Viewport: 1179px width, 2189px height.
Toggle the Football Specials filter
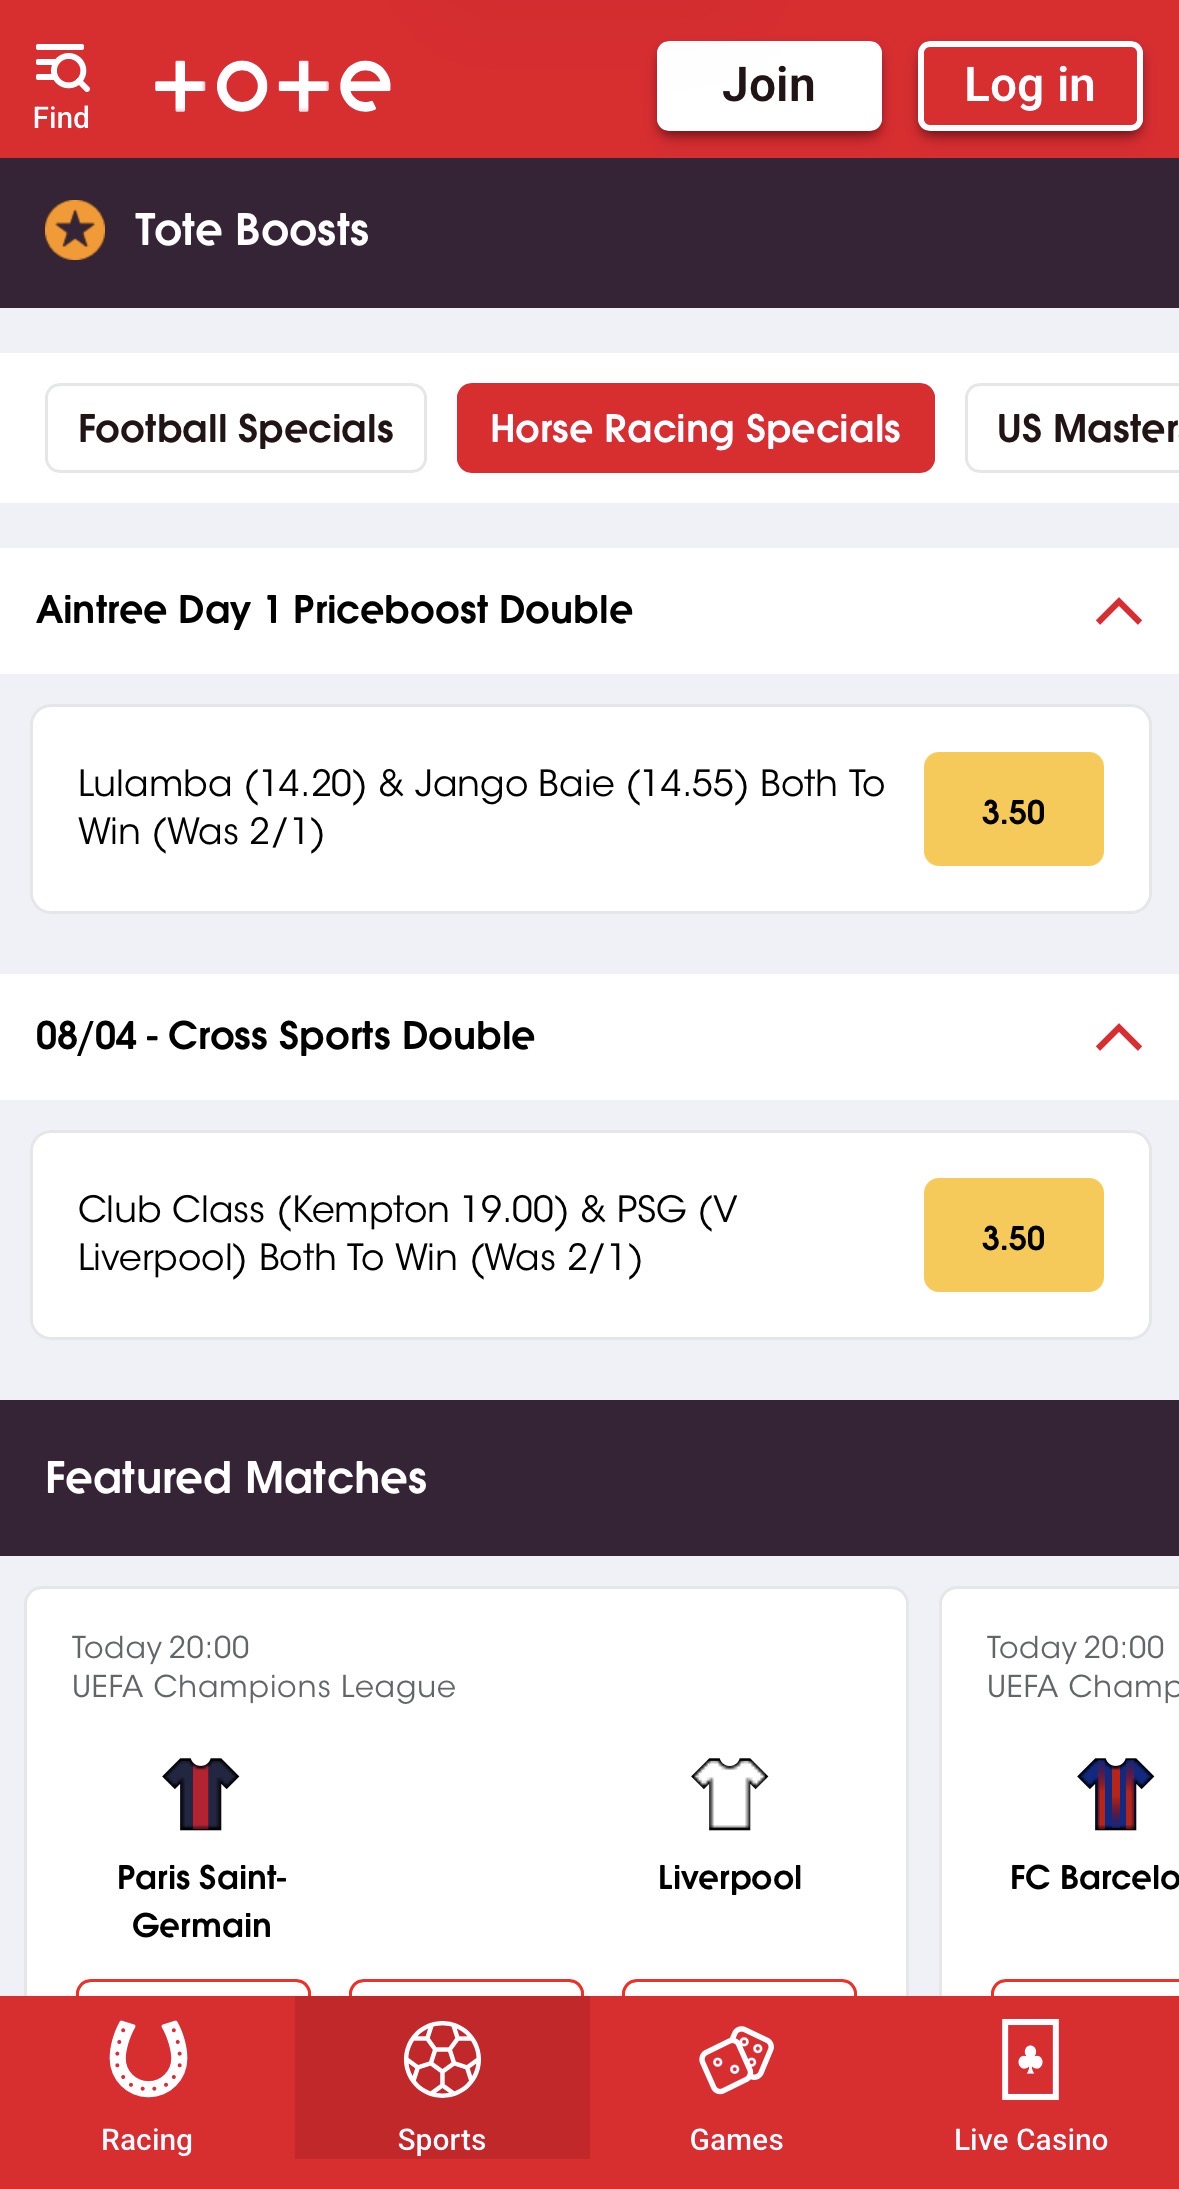coord(235,428)
